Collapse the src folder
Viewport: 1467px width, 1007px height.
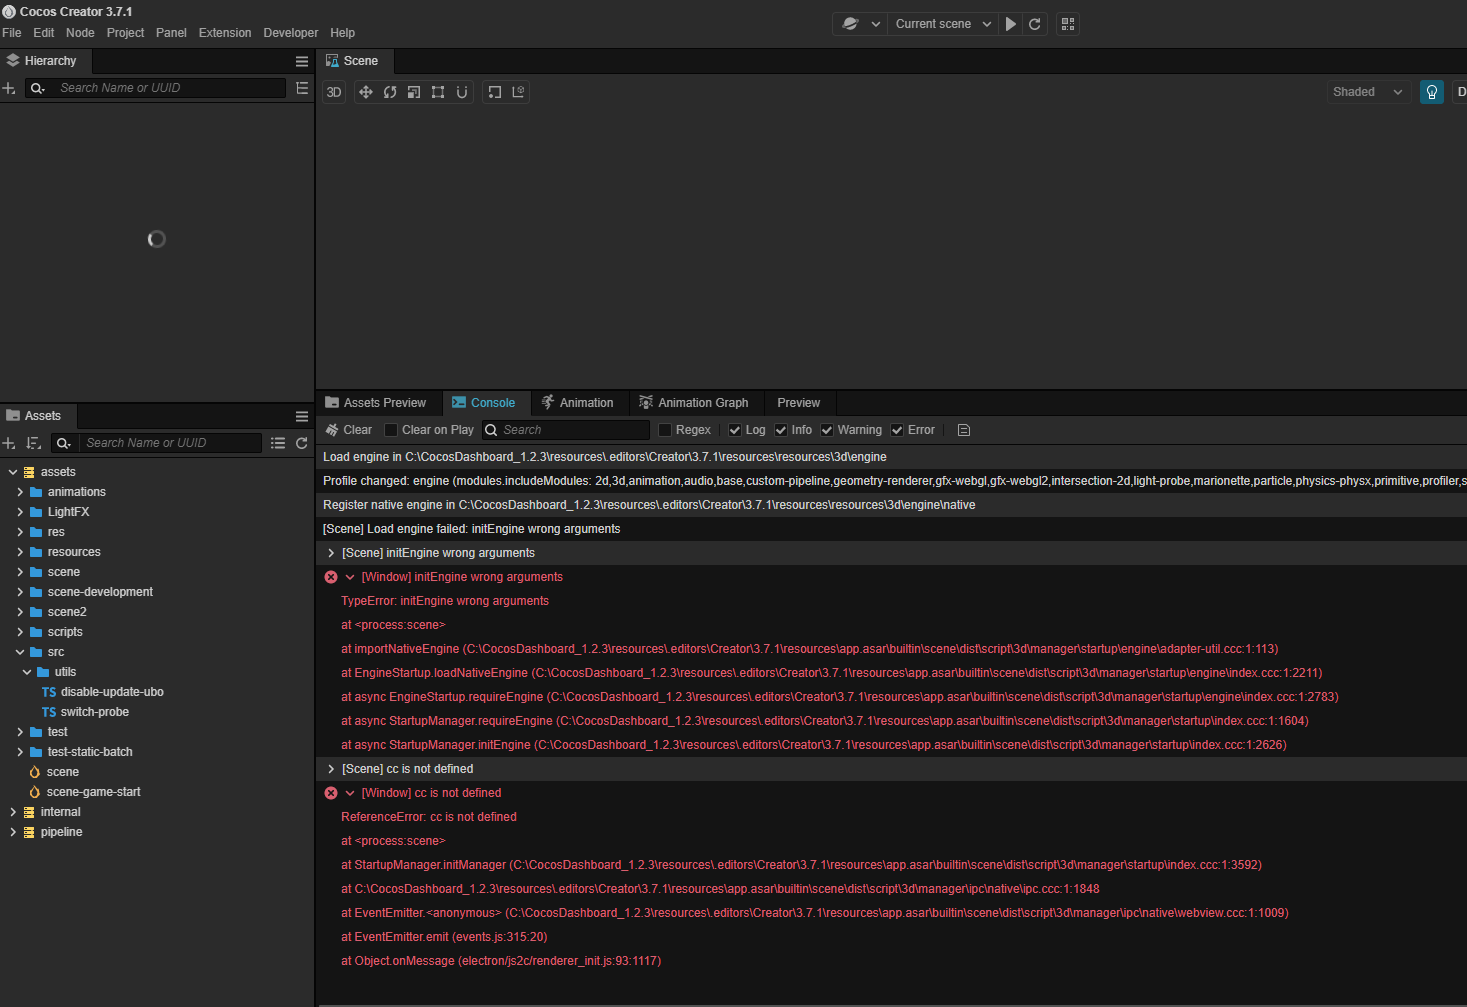(x=20, y=652)
